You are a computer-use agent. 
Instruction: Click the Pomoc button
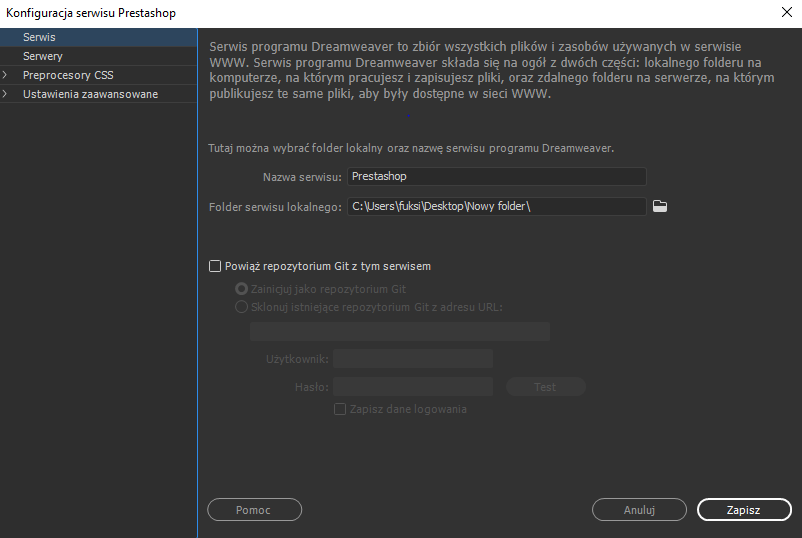[255, 509]
